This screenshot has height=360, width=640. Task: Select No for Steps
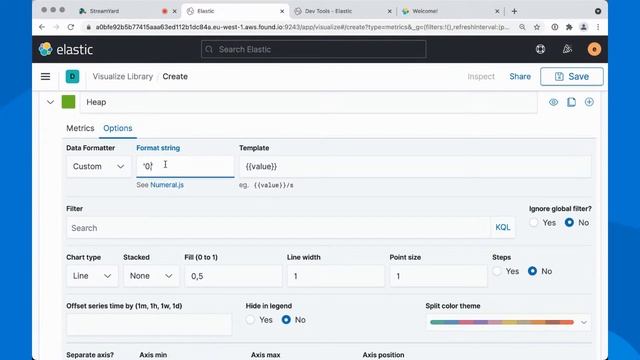[x=532, y=271]
